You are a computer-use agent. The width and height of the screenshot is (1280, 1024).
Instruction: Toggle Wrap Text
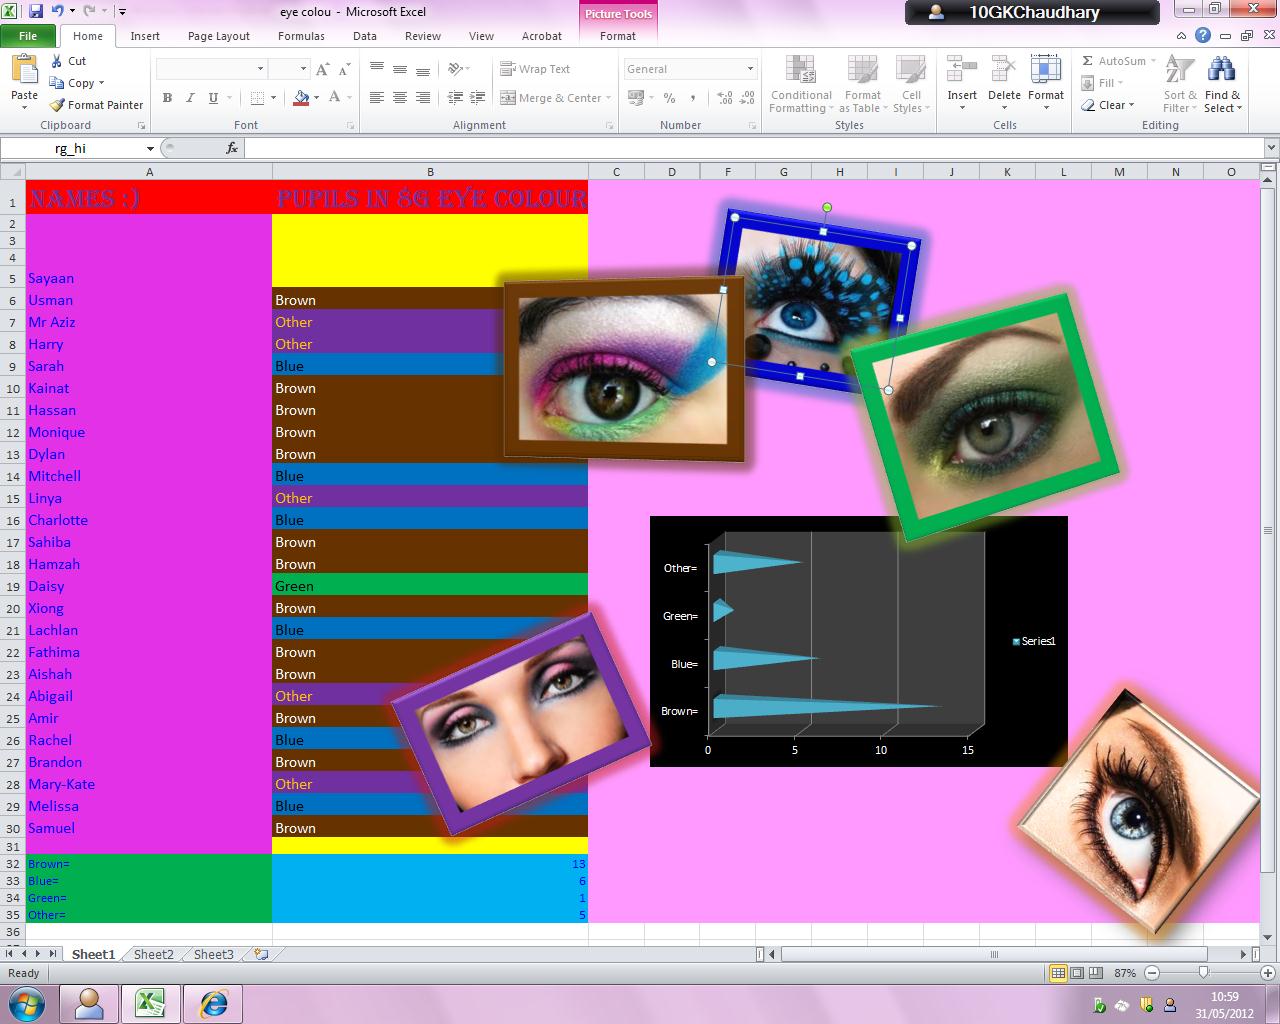(535, 69)
